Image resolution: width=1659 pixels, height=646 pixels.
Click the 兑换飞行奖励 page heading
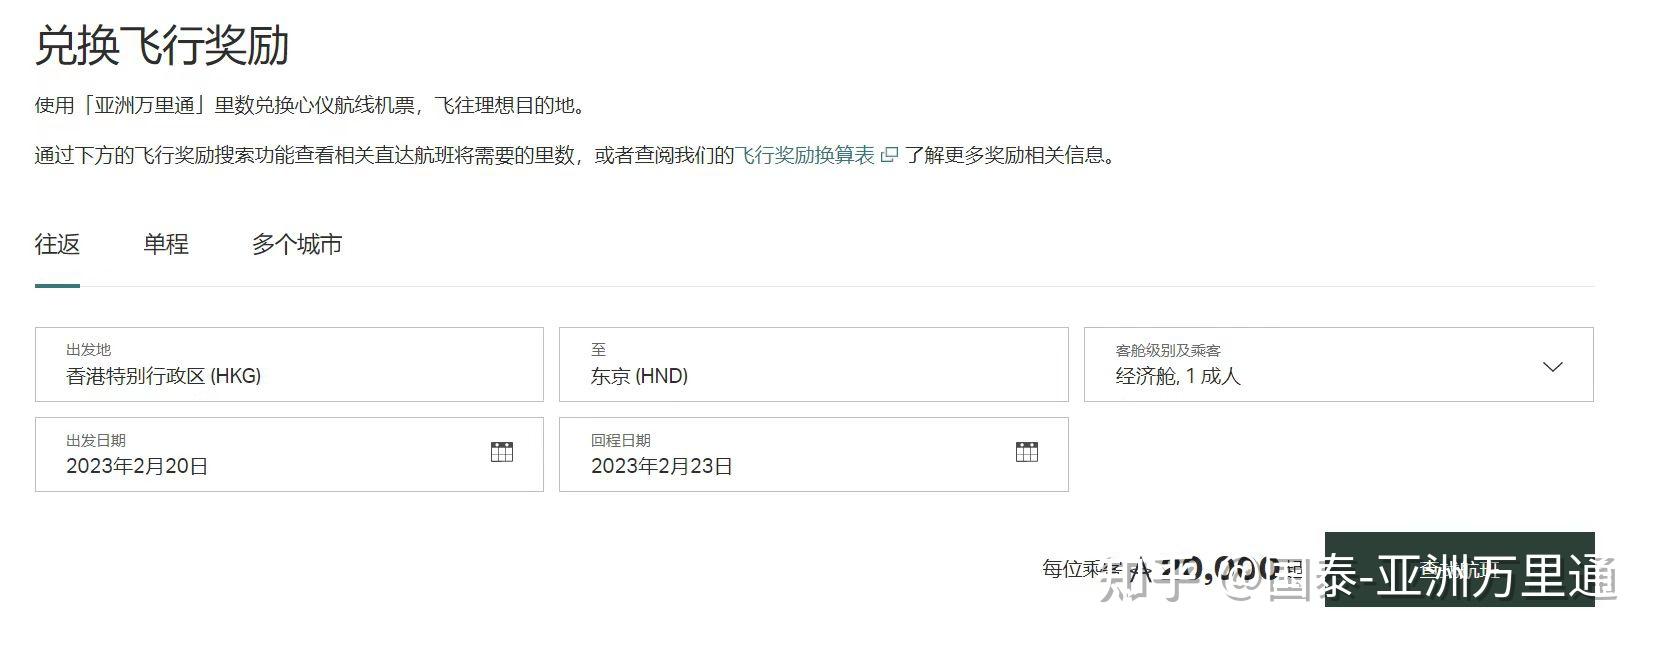pos(162,46)
